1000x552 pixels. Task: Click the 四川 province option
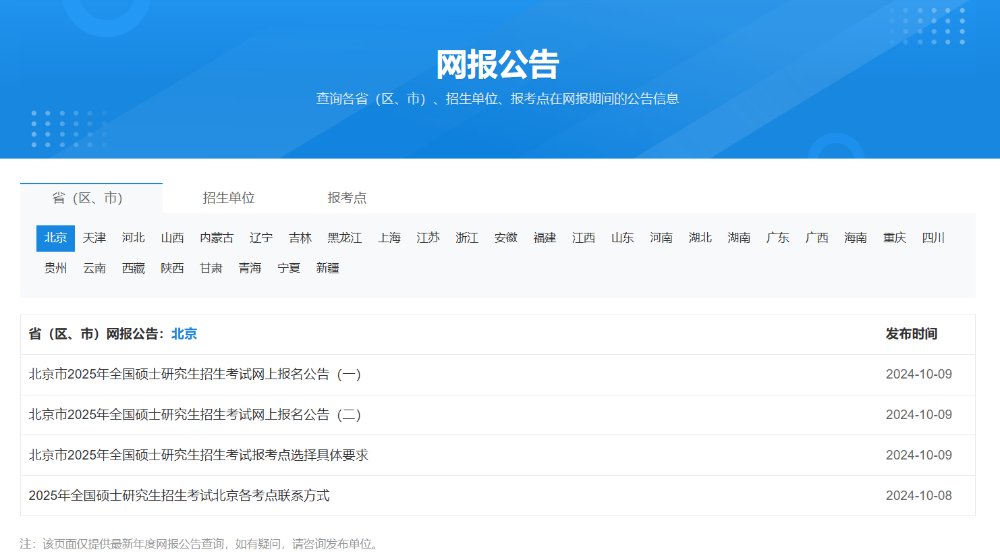tap(933, 238)
